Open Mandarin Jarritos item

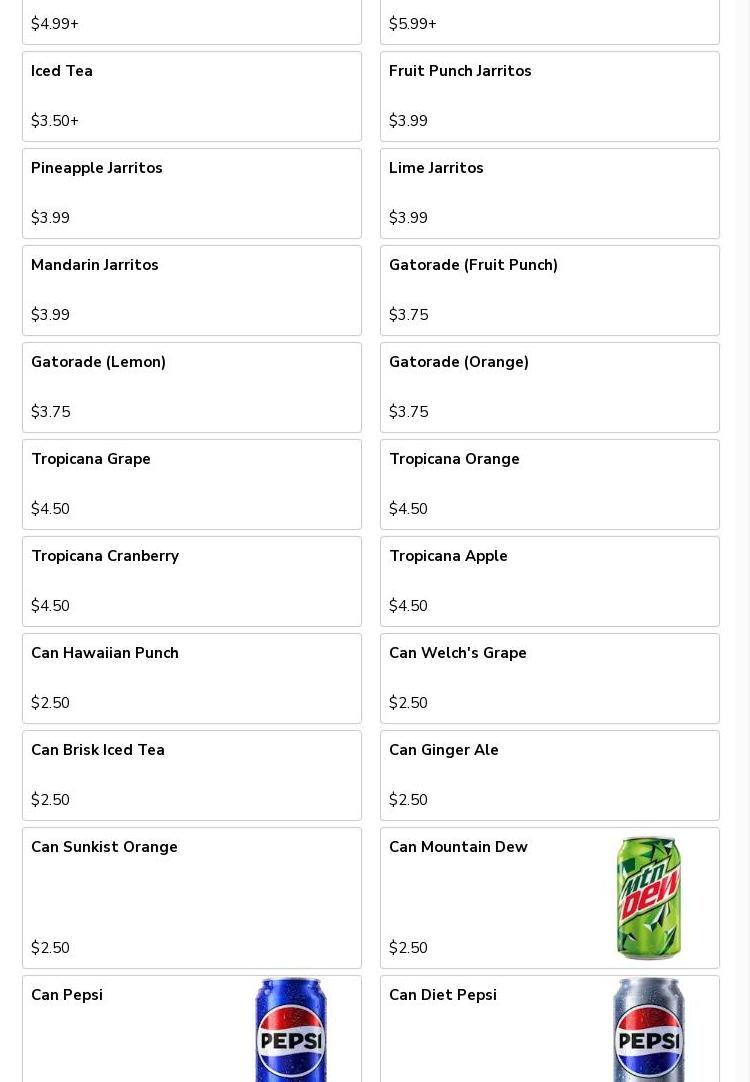tap(192, 290)
